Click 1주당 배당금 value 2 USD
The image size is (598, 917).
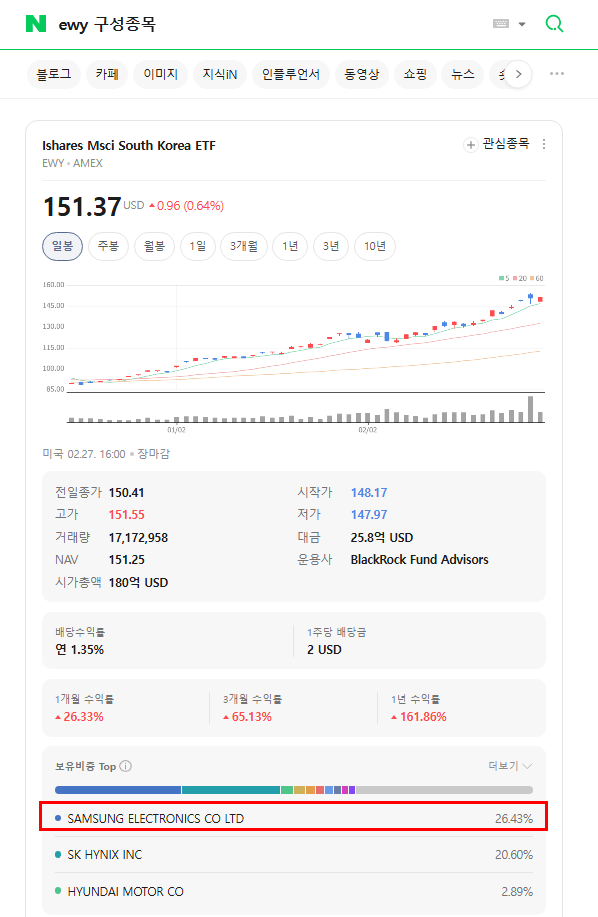point(324,650)
